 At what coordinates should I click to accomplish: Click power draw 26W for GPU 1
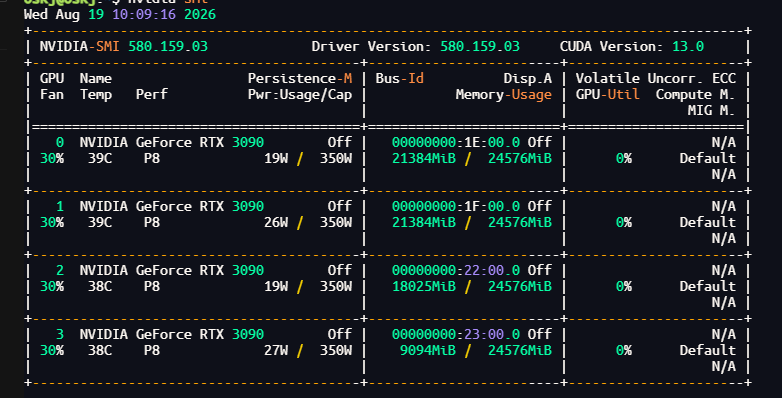point(276,222)
